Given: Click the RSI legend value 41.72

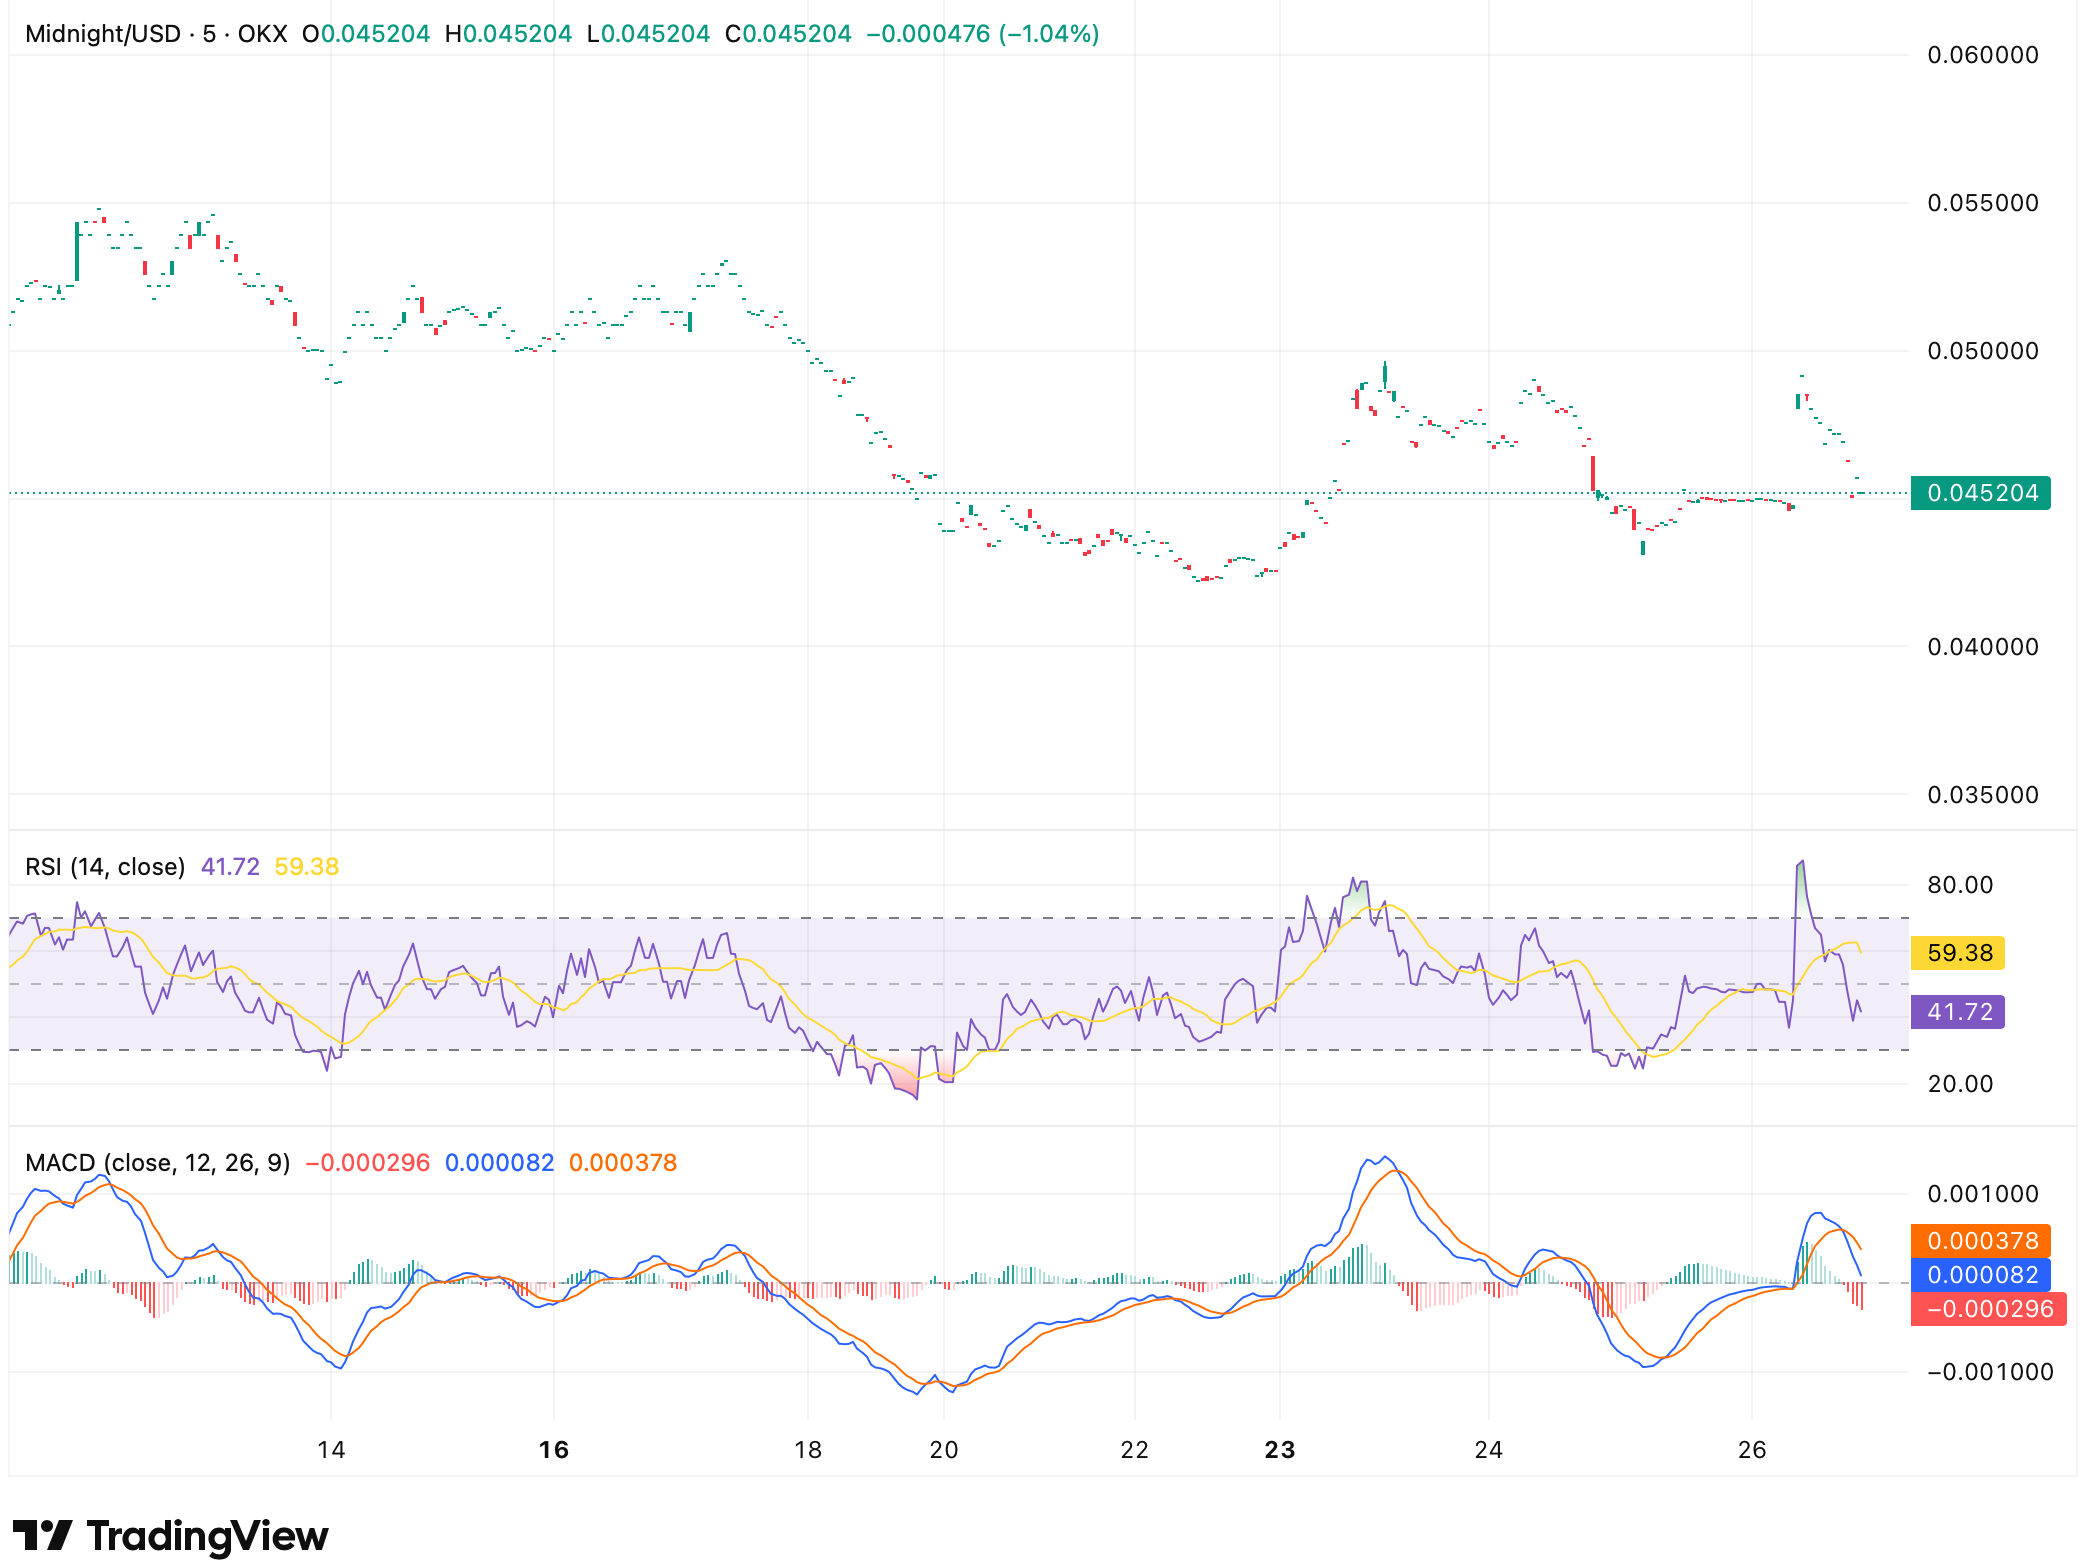Looking at the screenshot, I should click(x=230, y=866).
